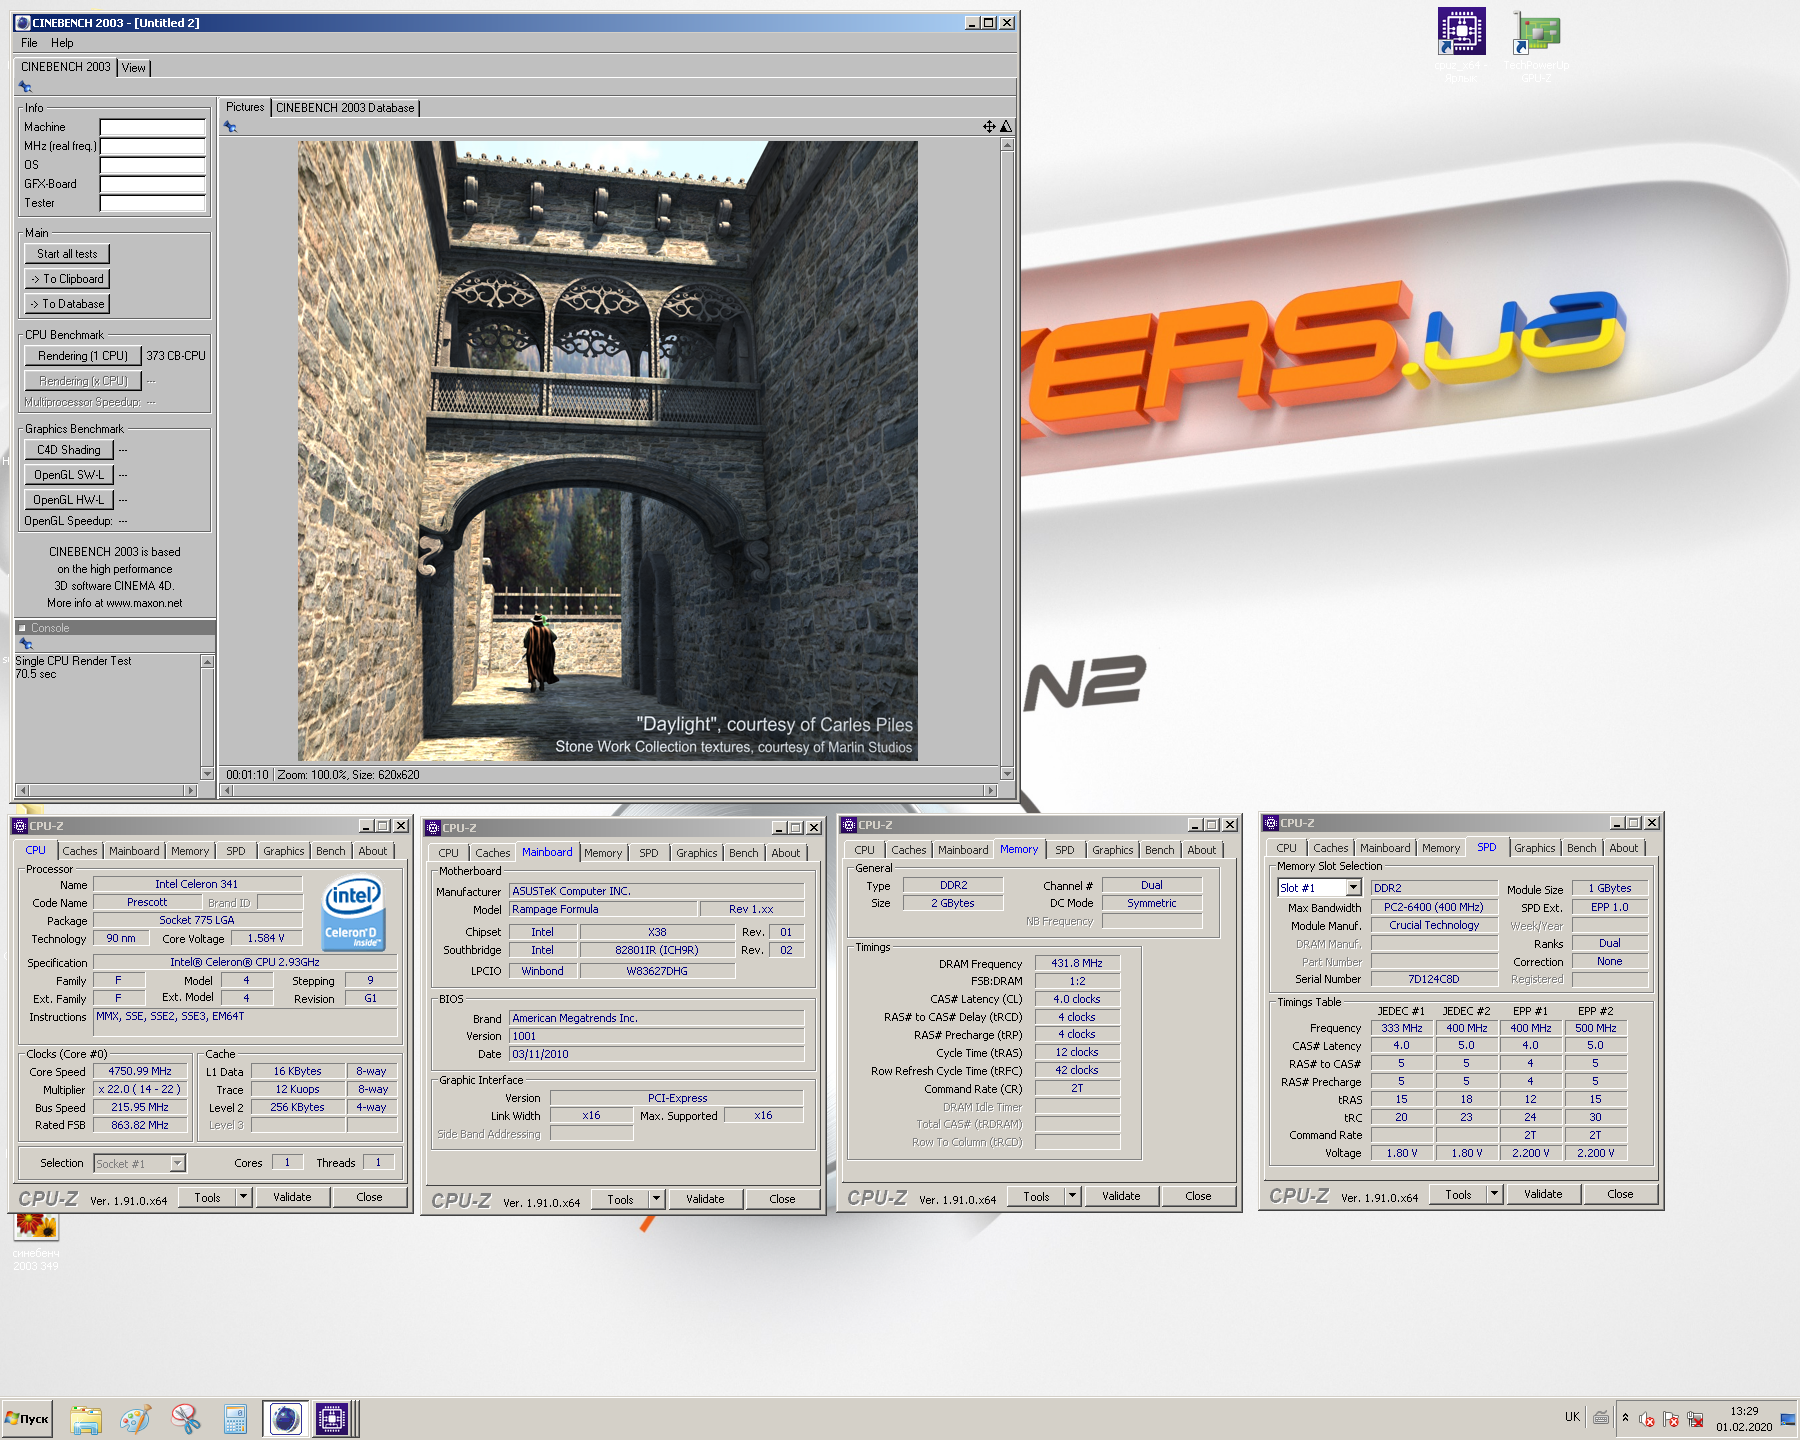Click the Machine input field

(x=153, y=127)
